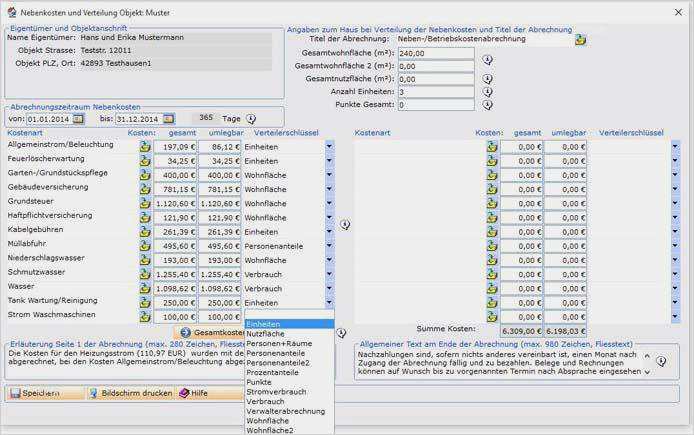This screenshot has height=435, width=694.
Task: Show info beside the Tage field
Action: coord(251,119)
